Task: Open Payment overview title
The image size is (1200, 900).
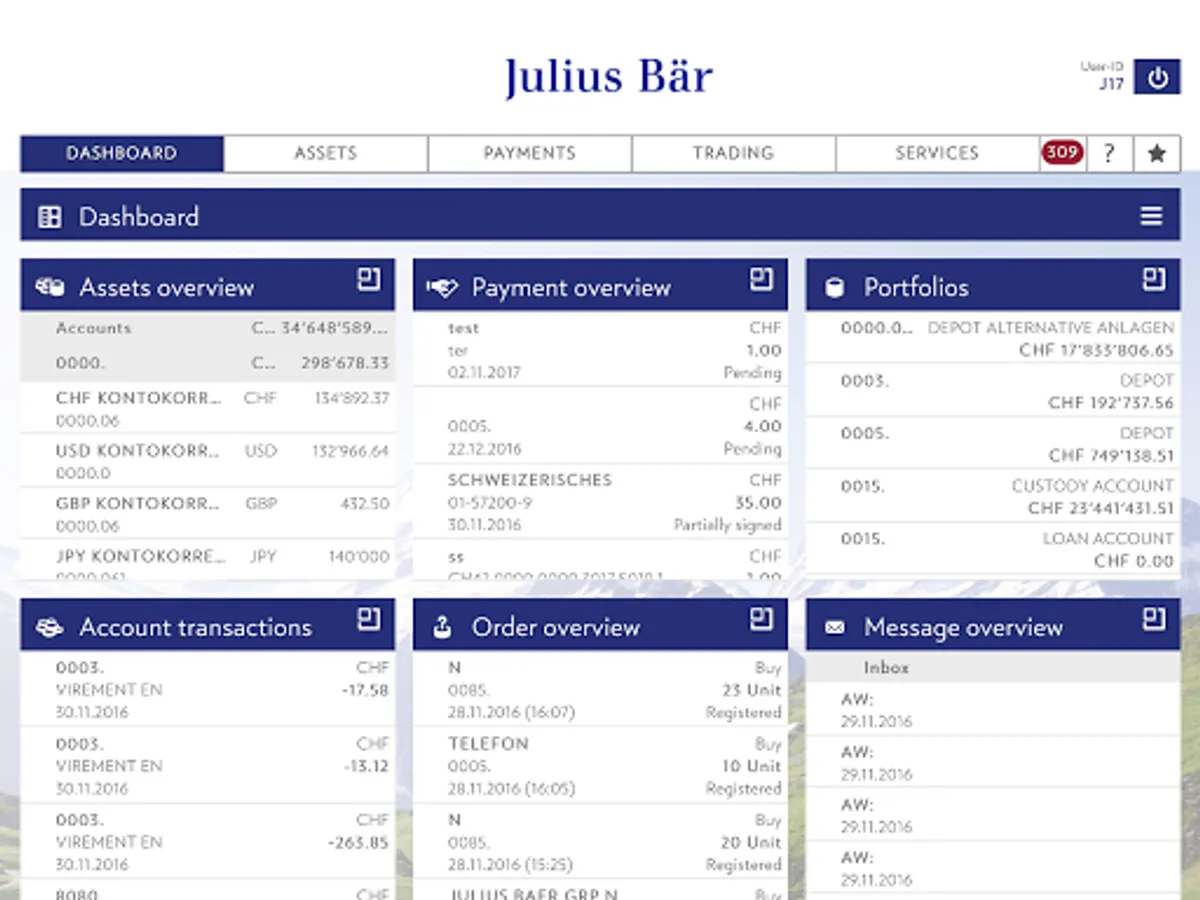Action: point(571,288)
